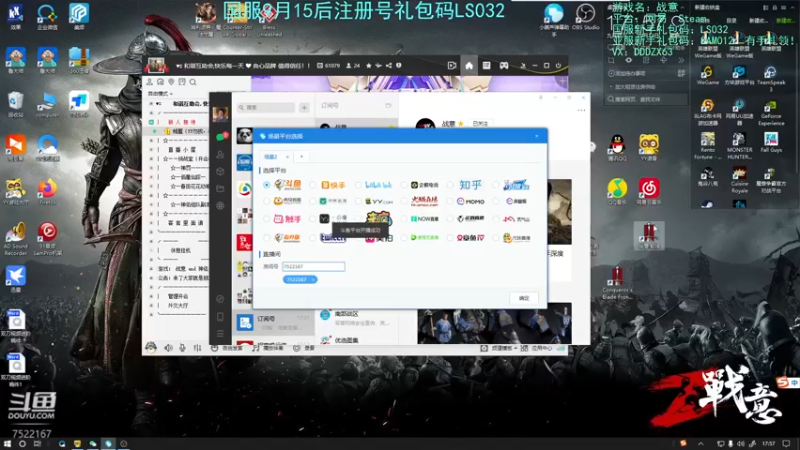Expand the free mode dropdown in YY
Screen dimensions: 800x450
(160, 94)
